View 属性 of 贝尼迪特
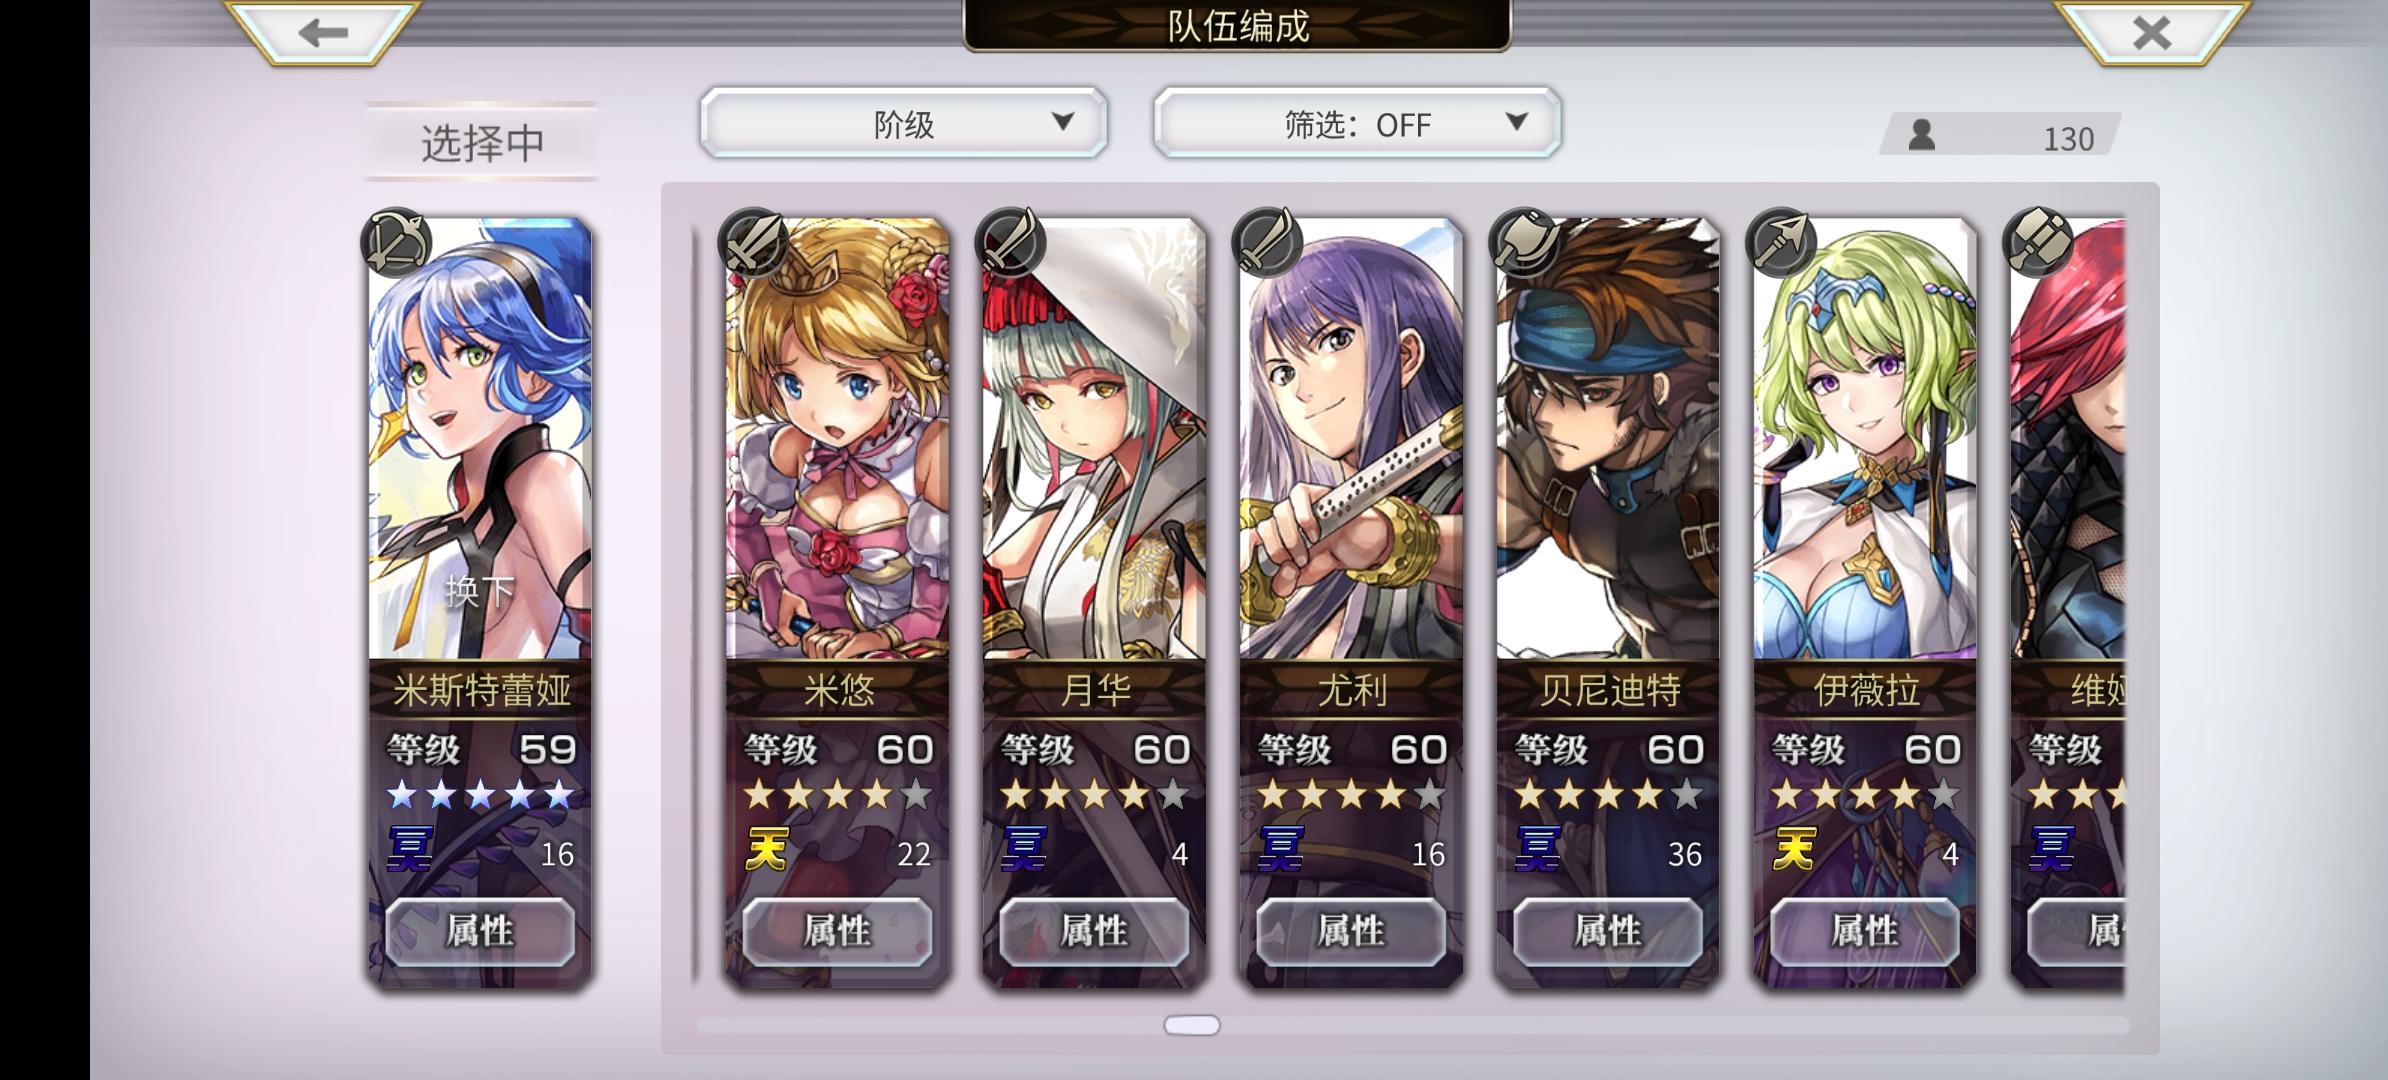This screenshot has width=2388, height=1080. click(1608, 932)
